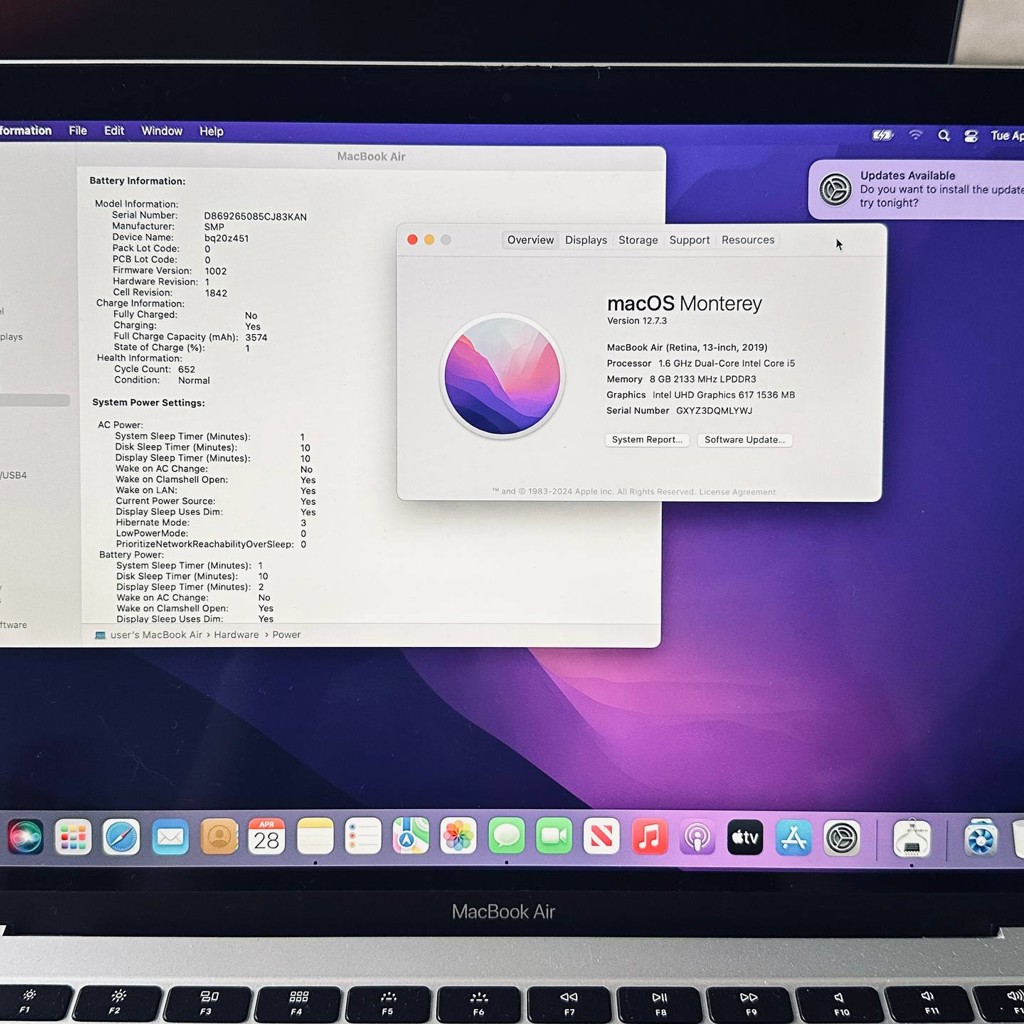Open Notes app from the Dock
1024x1024 pixels.
tap(315, 837)
